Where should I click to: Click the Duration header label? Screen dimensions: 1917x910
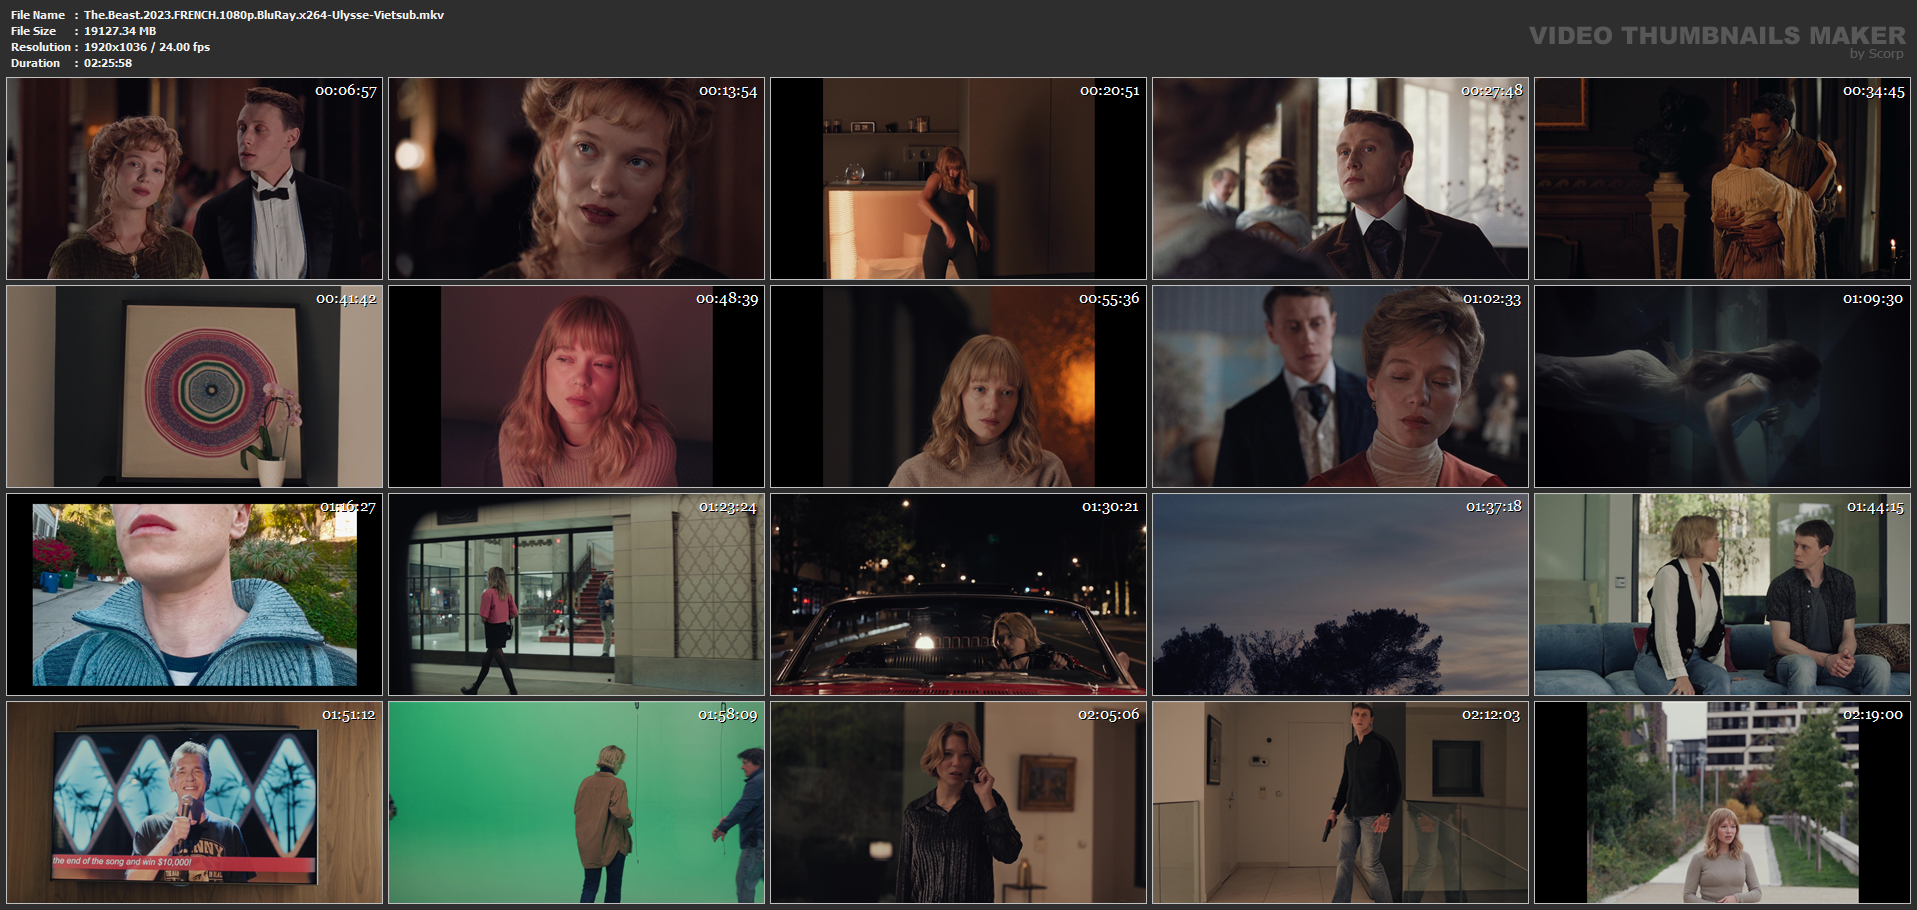tap(36, 63)
